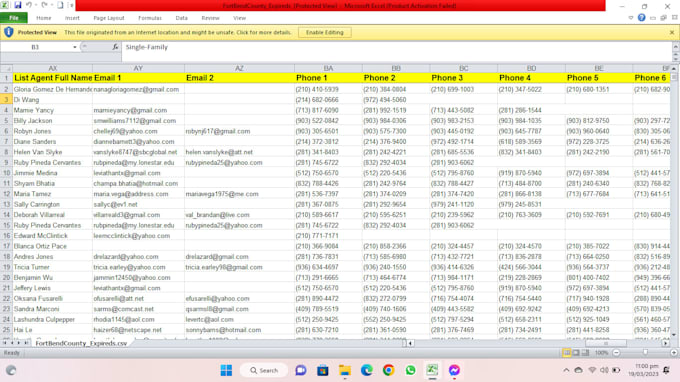
Task: Open Microsoft Store from taskbar
Action: point(323,370)
